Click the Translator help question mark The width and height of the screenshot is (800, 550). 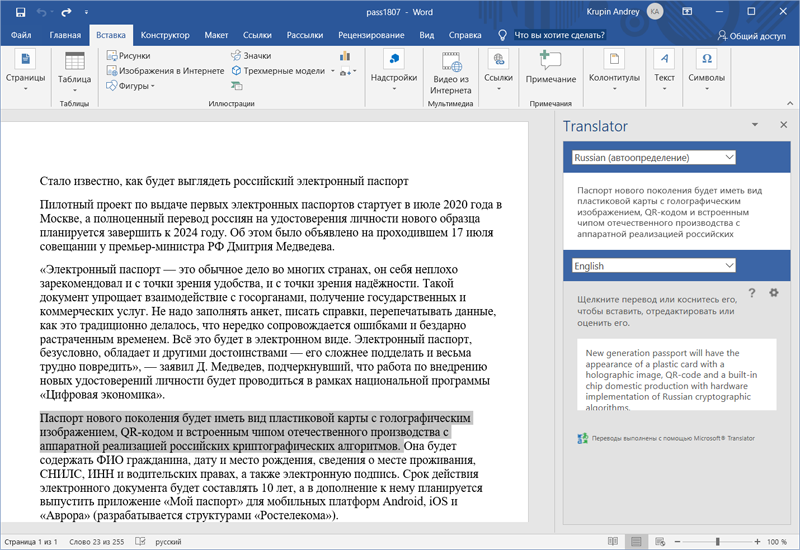(x=751, y=293)
